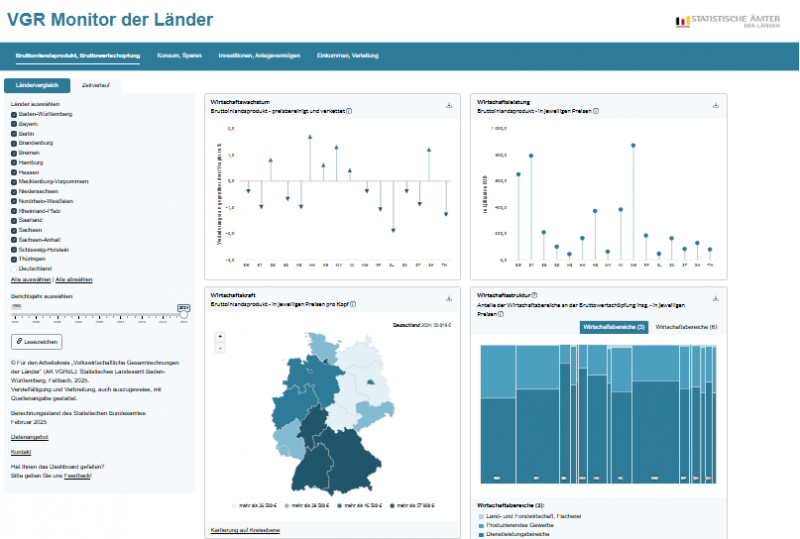Click the Lesezeichen button

(x=36, y=341)
